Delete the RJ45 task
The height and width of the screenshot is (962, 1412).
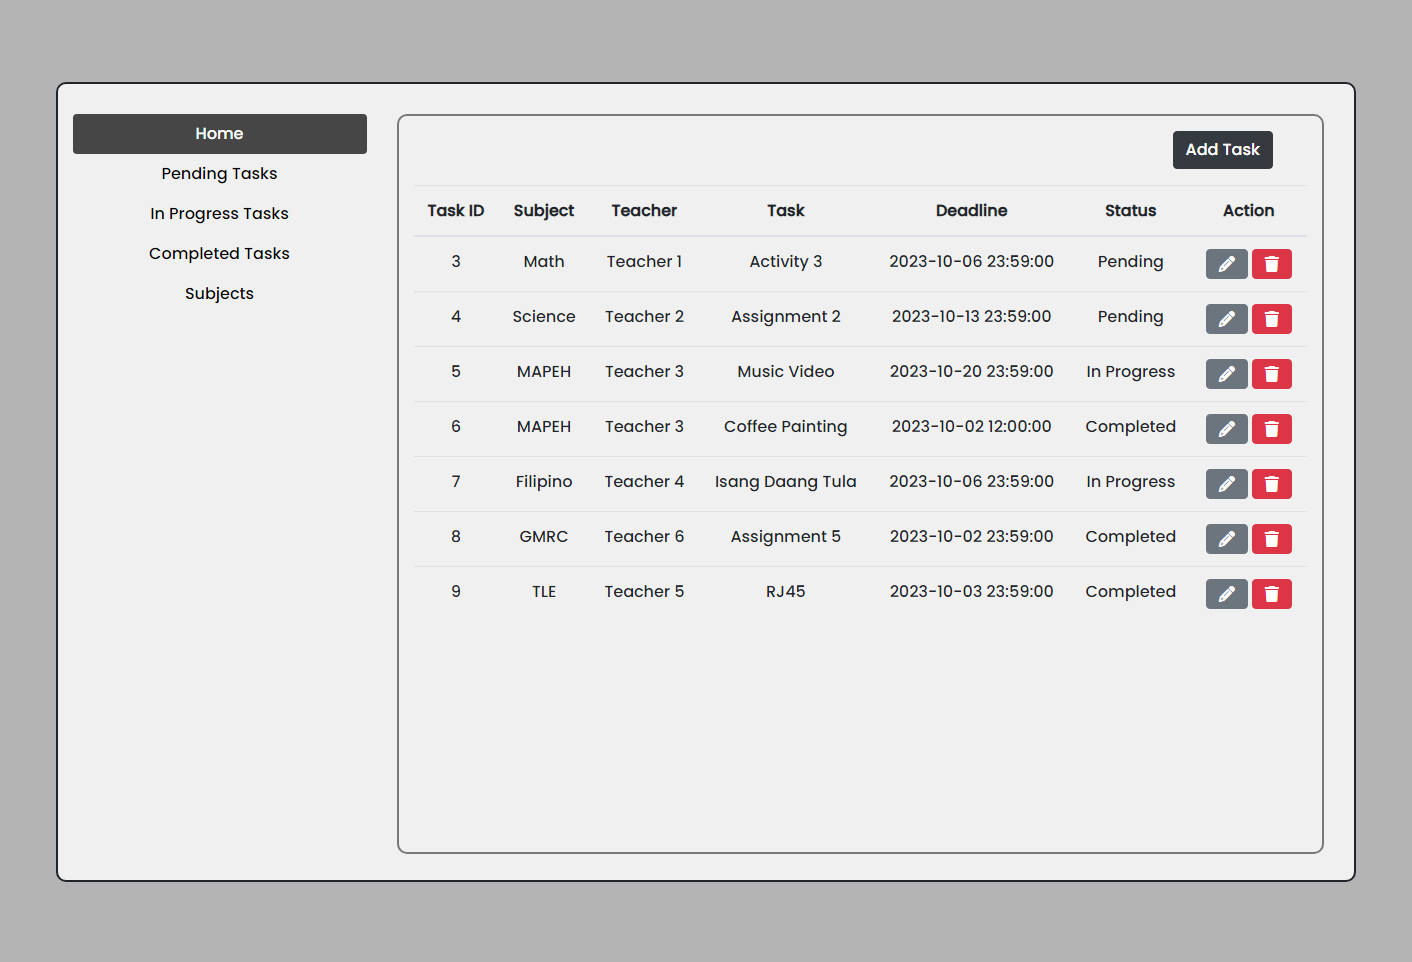coord(1271,594)
